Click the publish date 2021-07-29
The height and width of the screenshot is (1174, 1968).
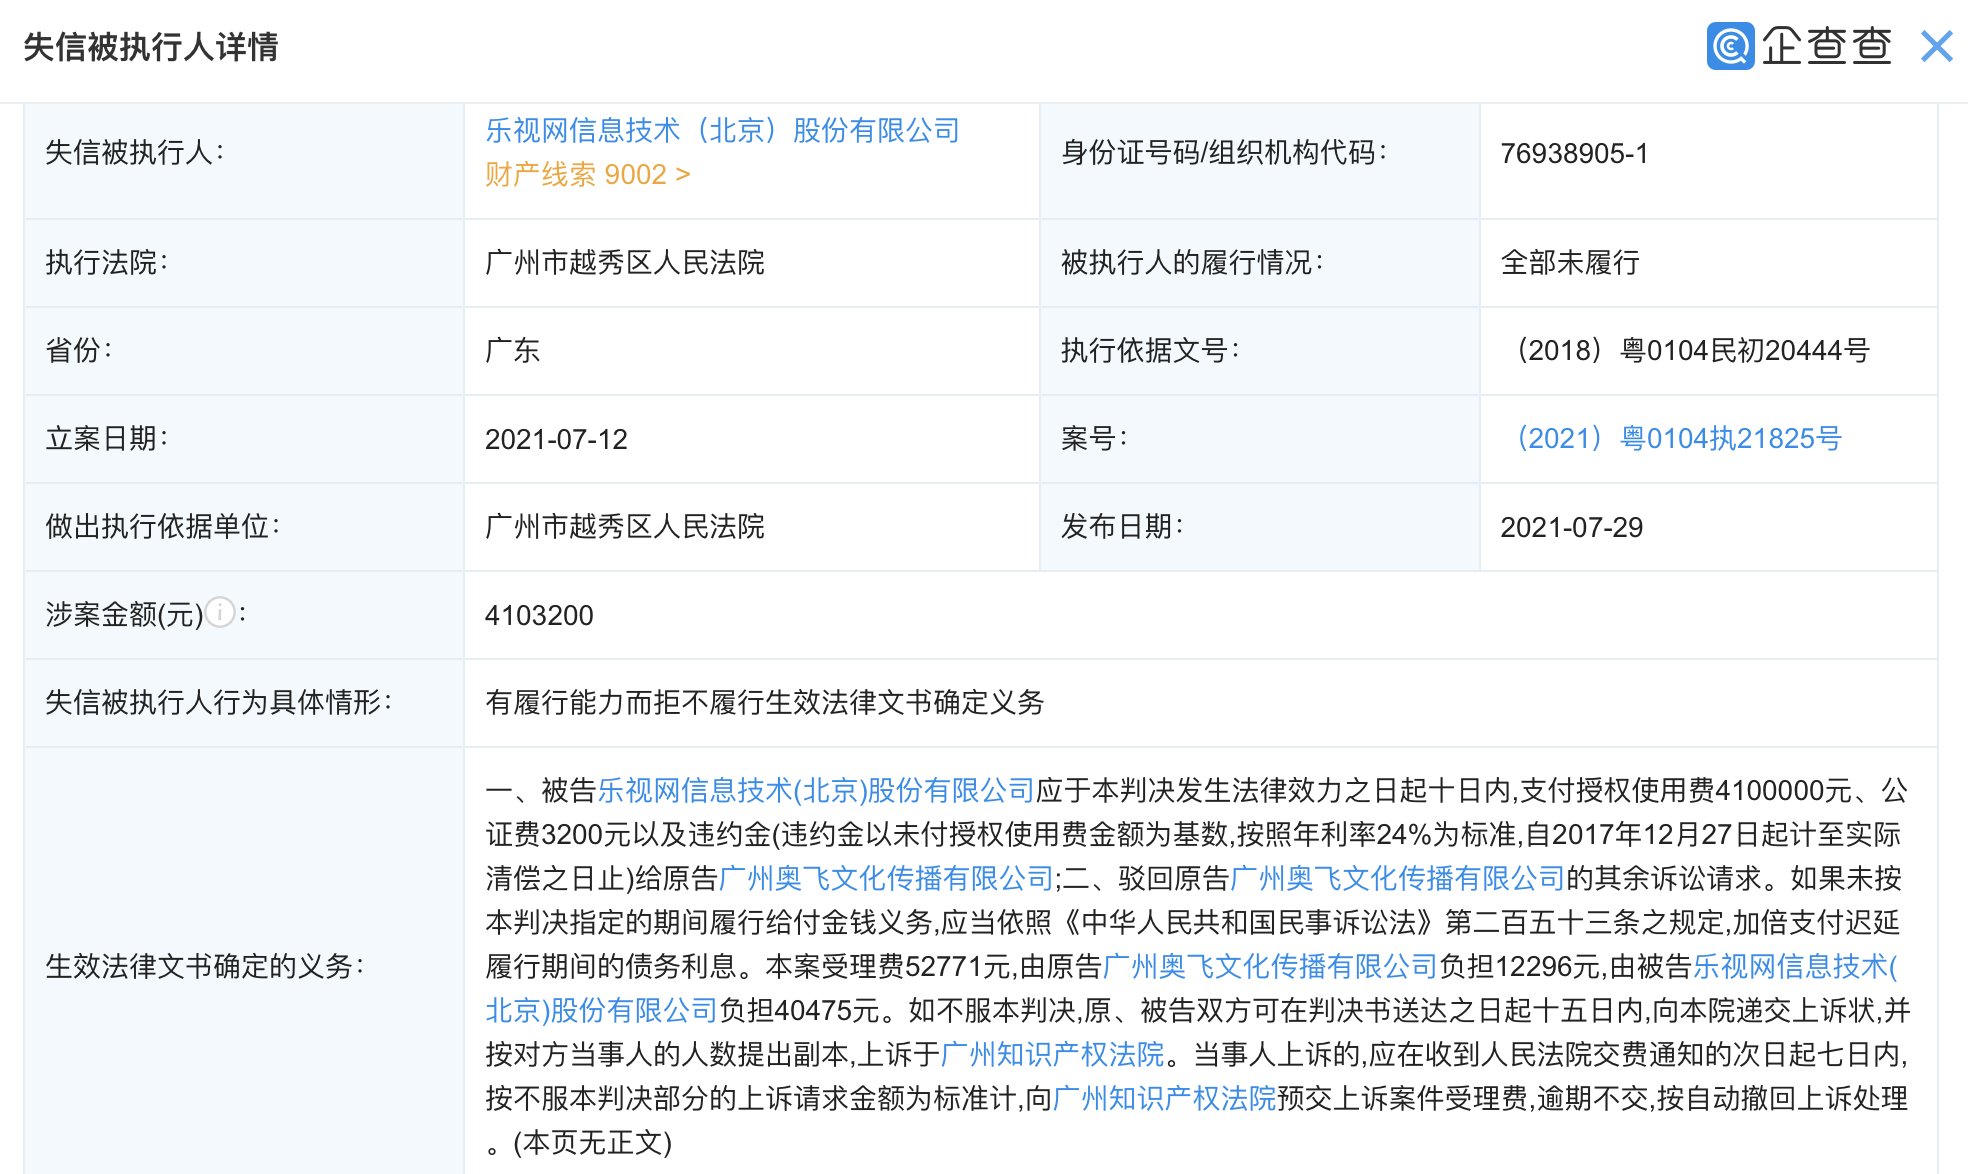pyautogui.click(x=1572, y=527)
